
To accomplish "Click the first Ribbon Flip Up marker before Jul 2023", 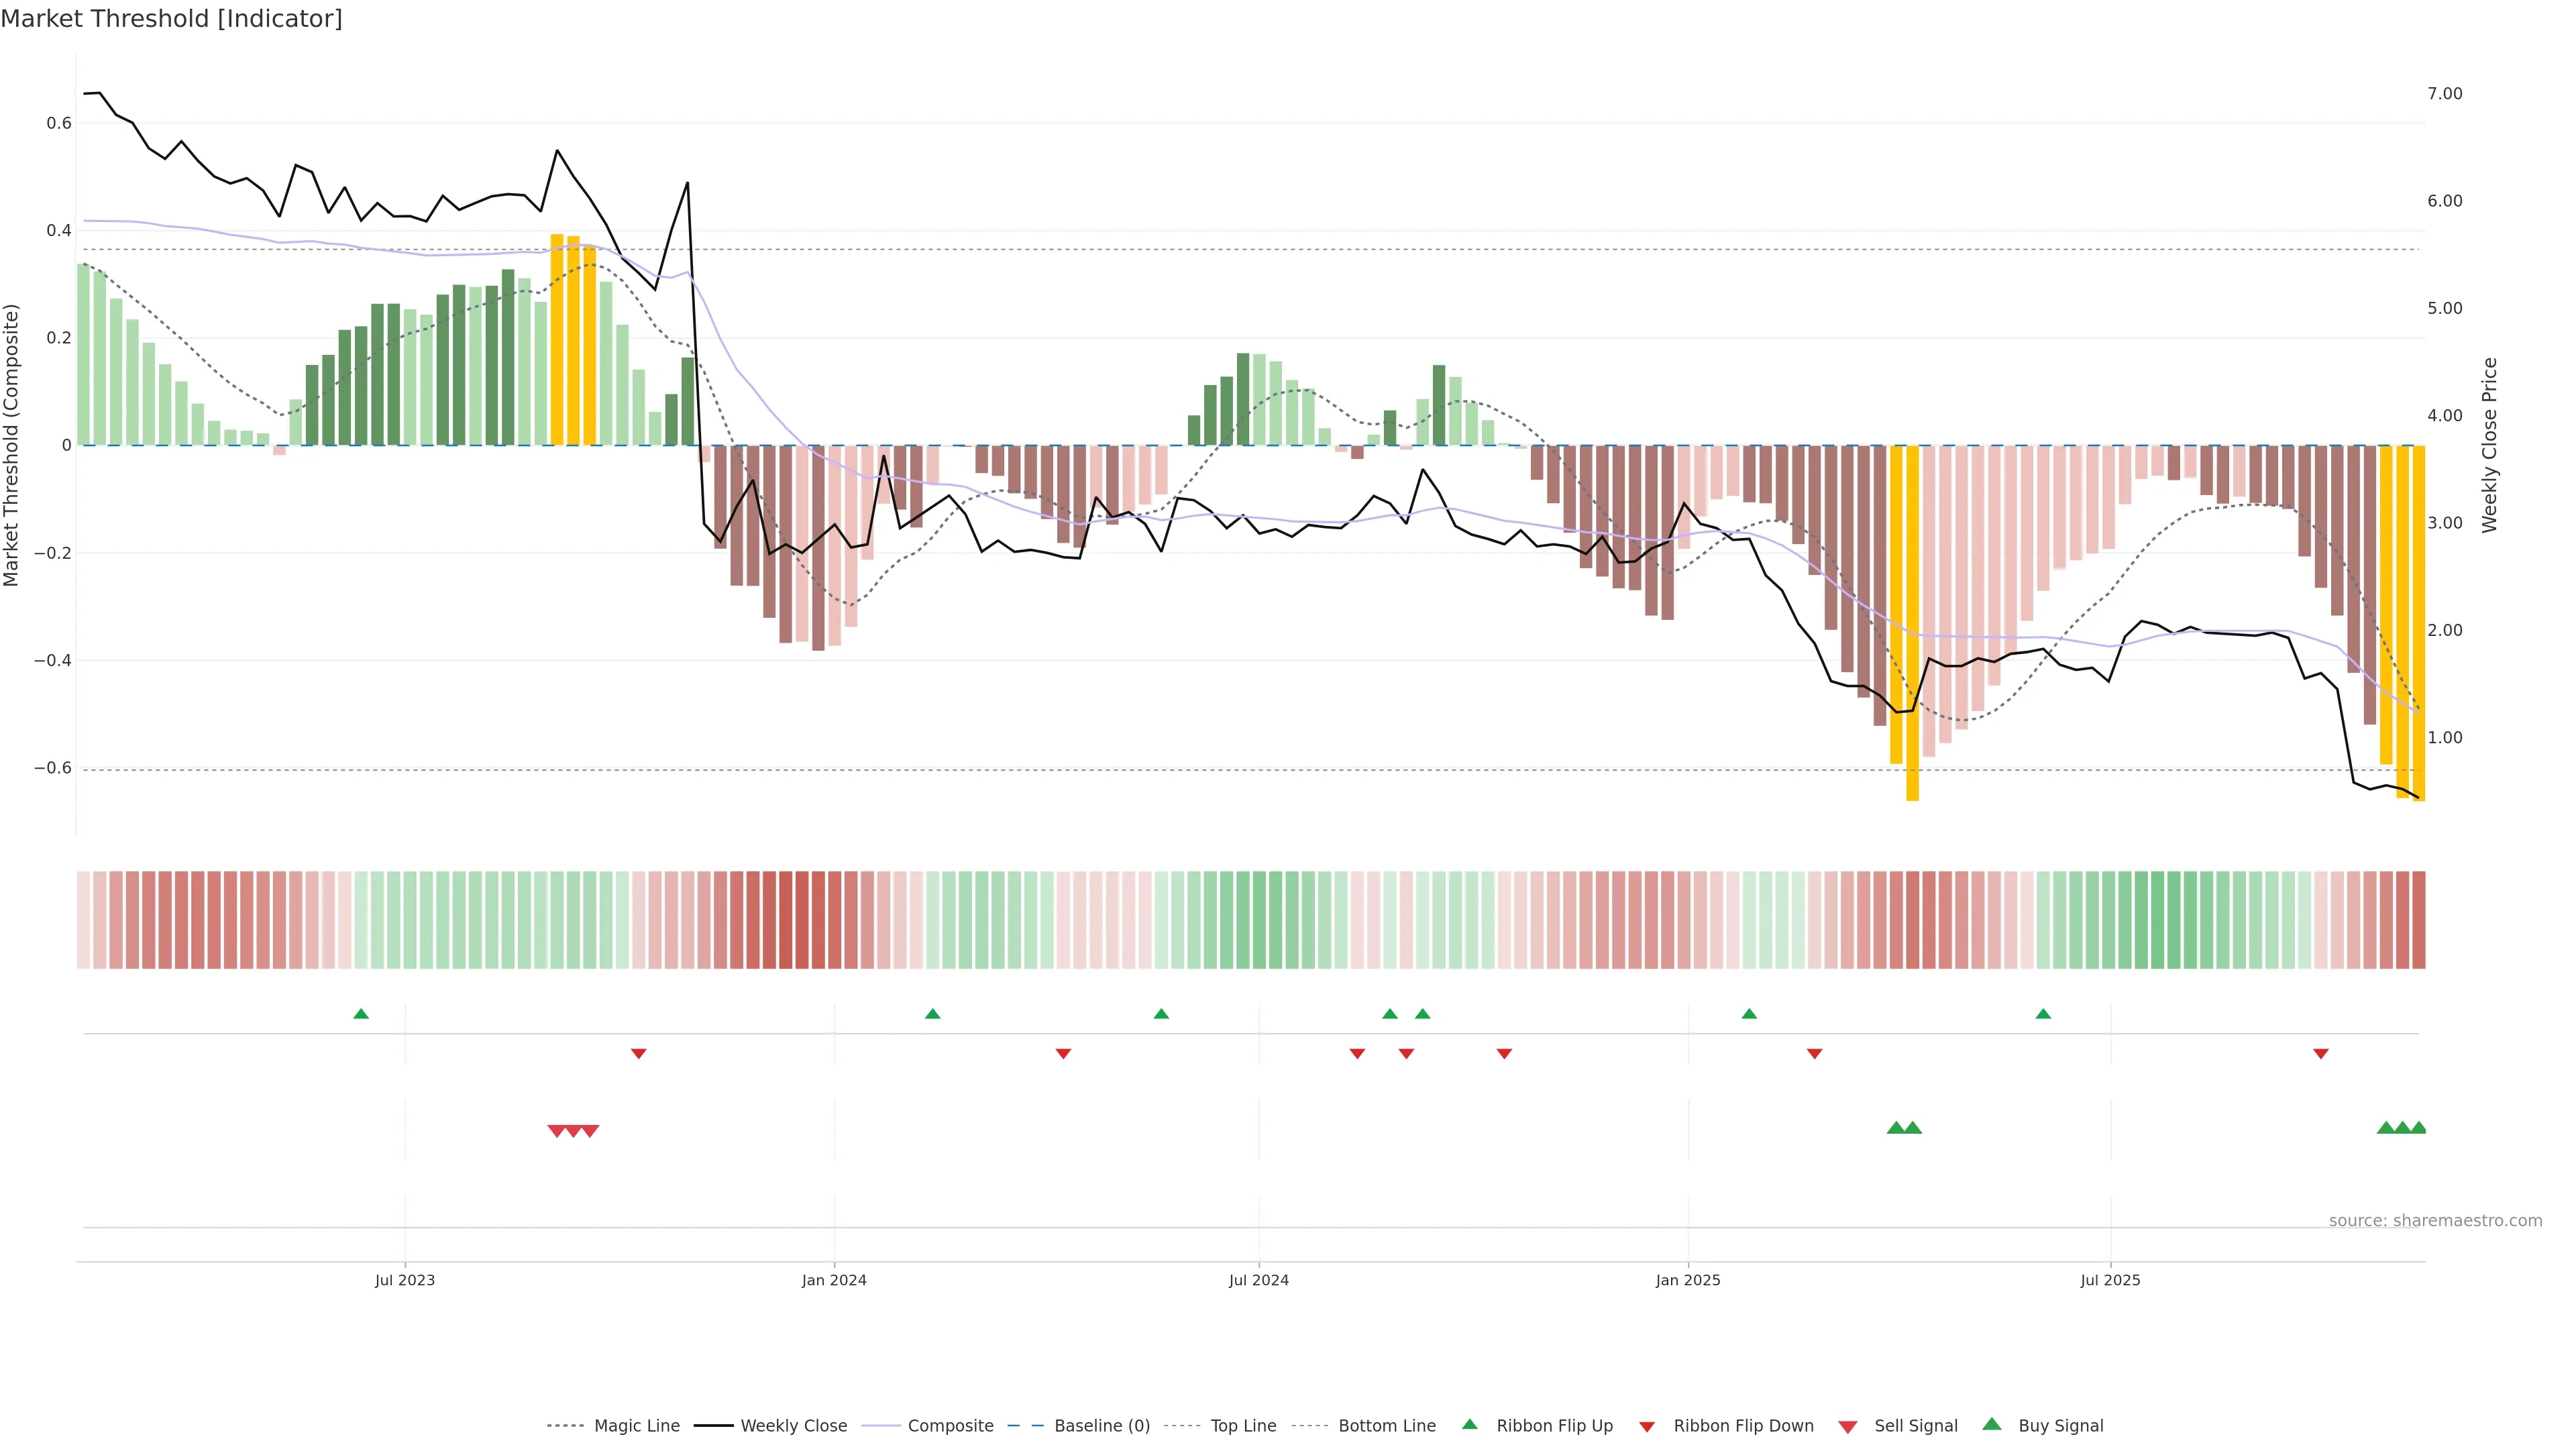I will pos(361,1014).
